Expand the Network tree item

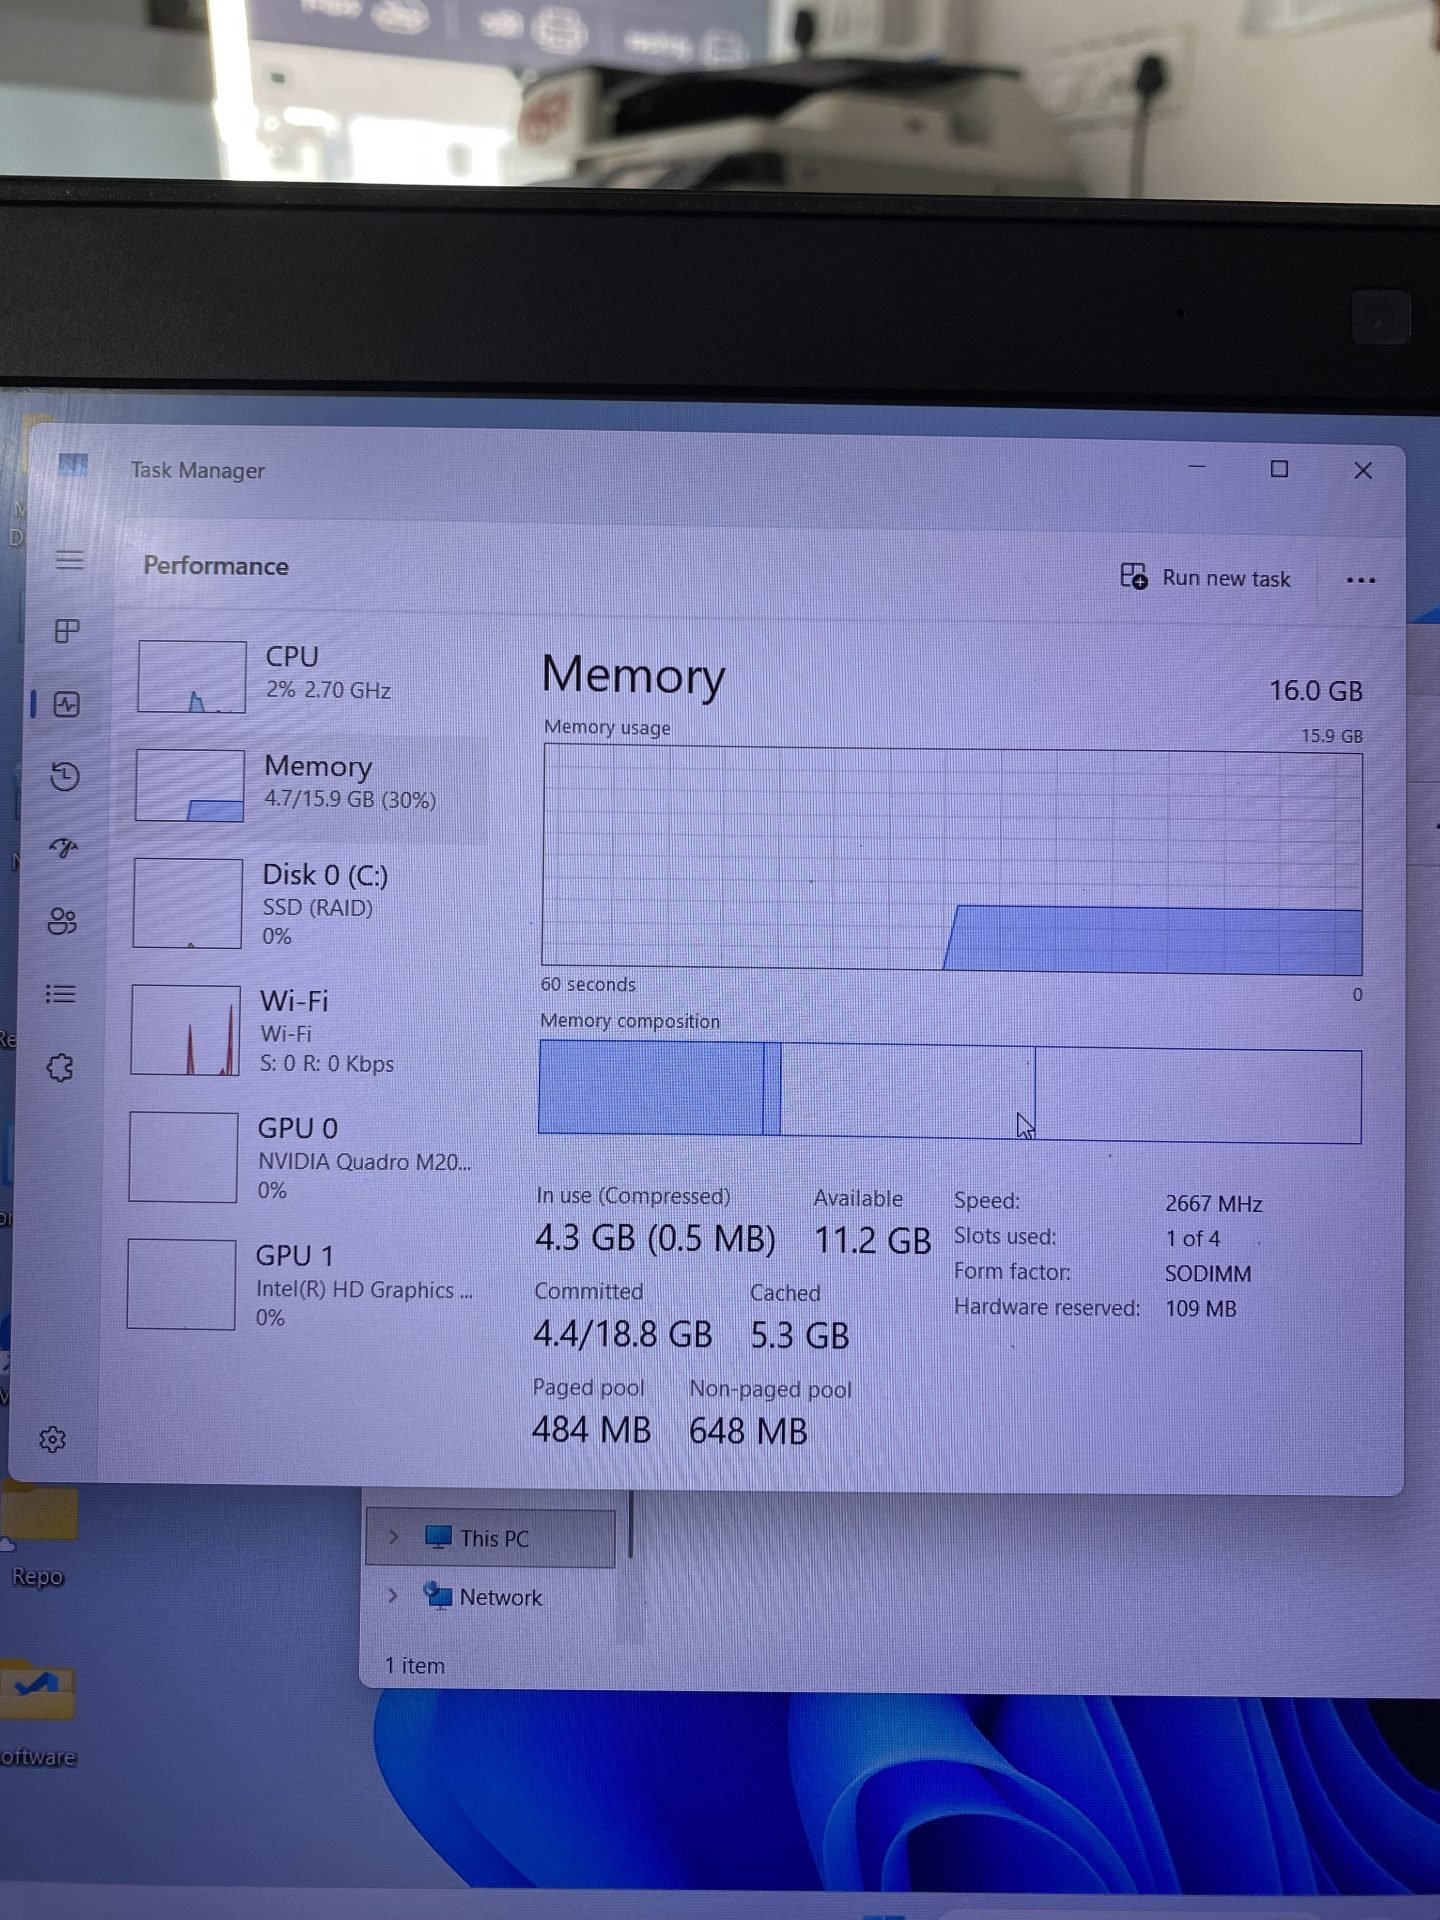pos(393,1595)
